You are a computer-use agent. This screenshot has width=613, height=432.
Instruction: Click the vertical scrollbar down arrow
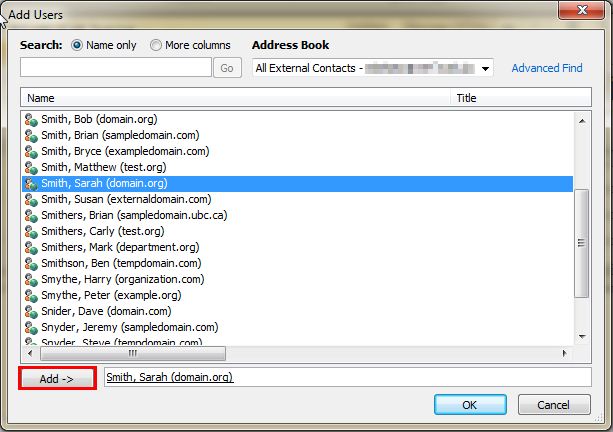click(582, 336)
